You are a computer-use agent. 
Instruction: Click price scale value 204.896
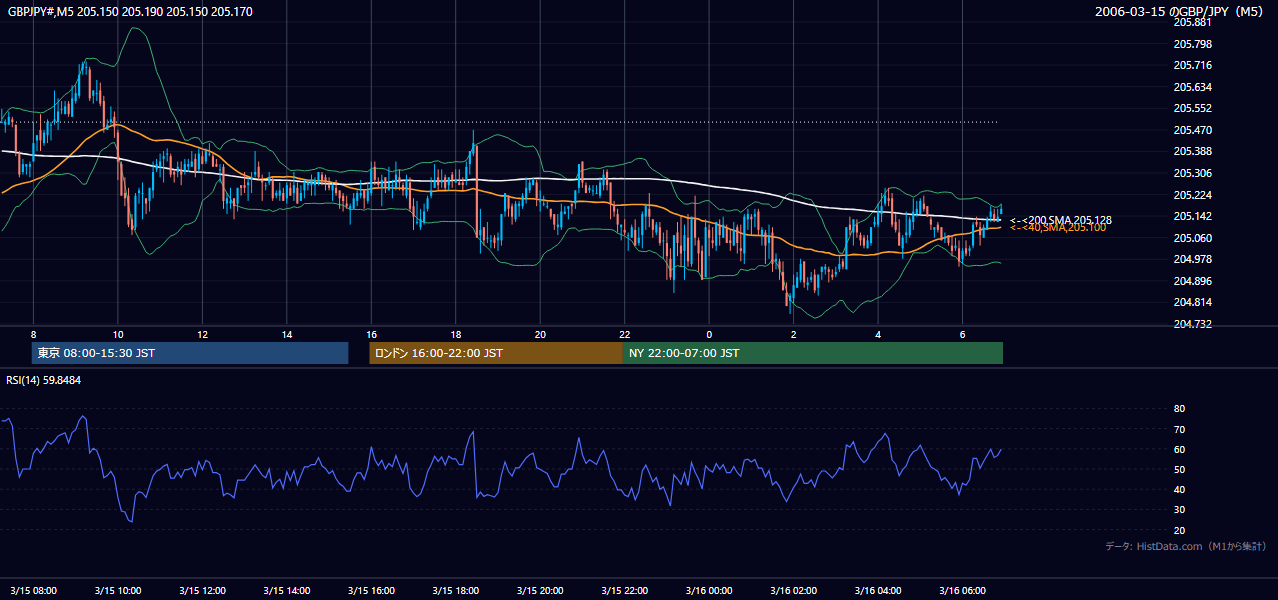coord(1192,281)
